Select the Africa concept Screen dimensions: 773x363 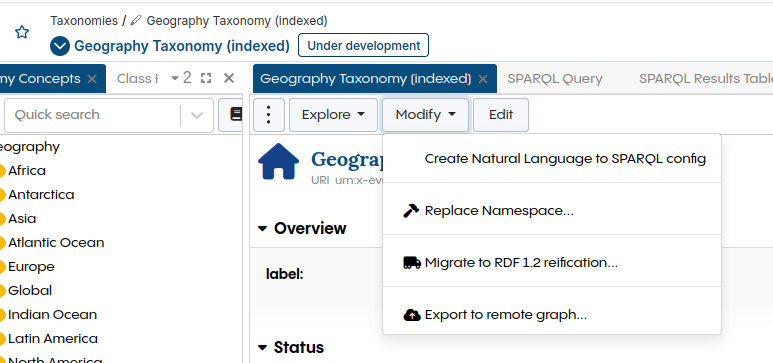click(27, 171)
